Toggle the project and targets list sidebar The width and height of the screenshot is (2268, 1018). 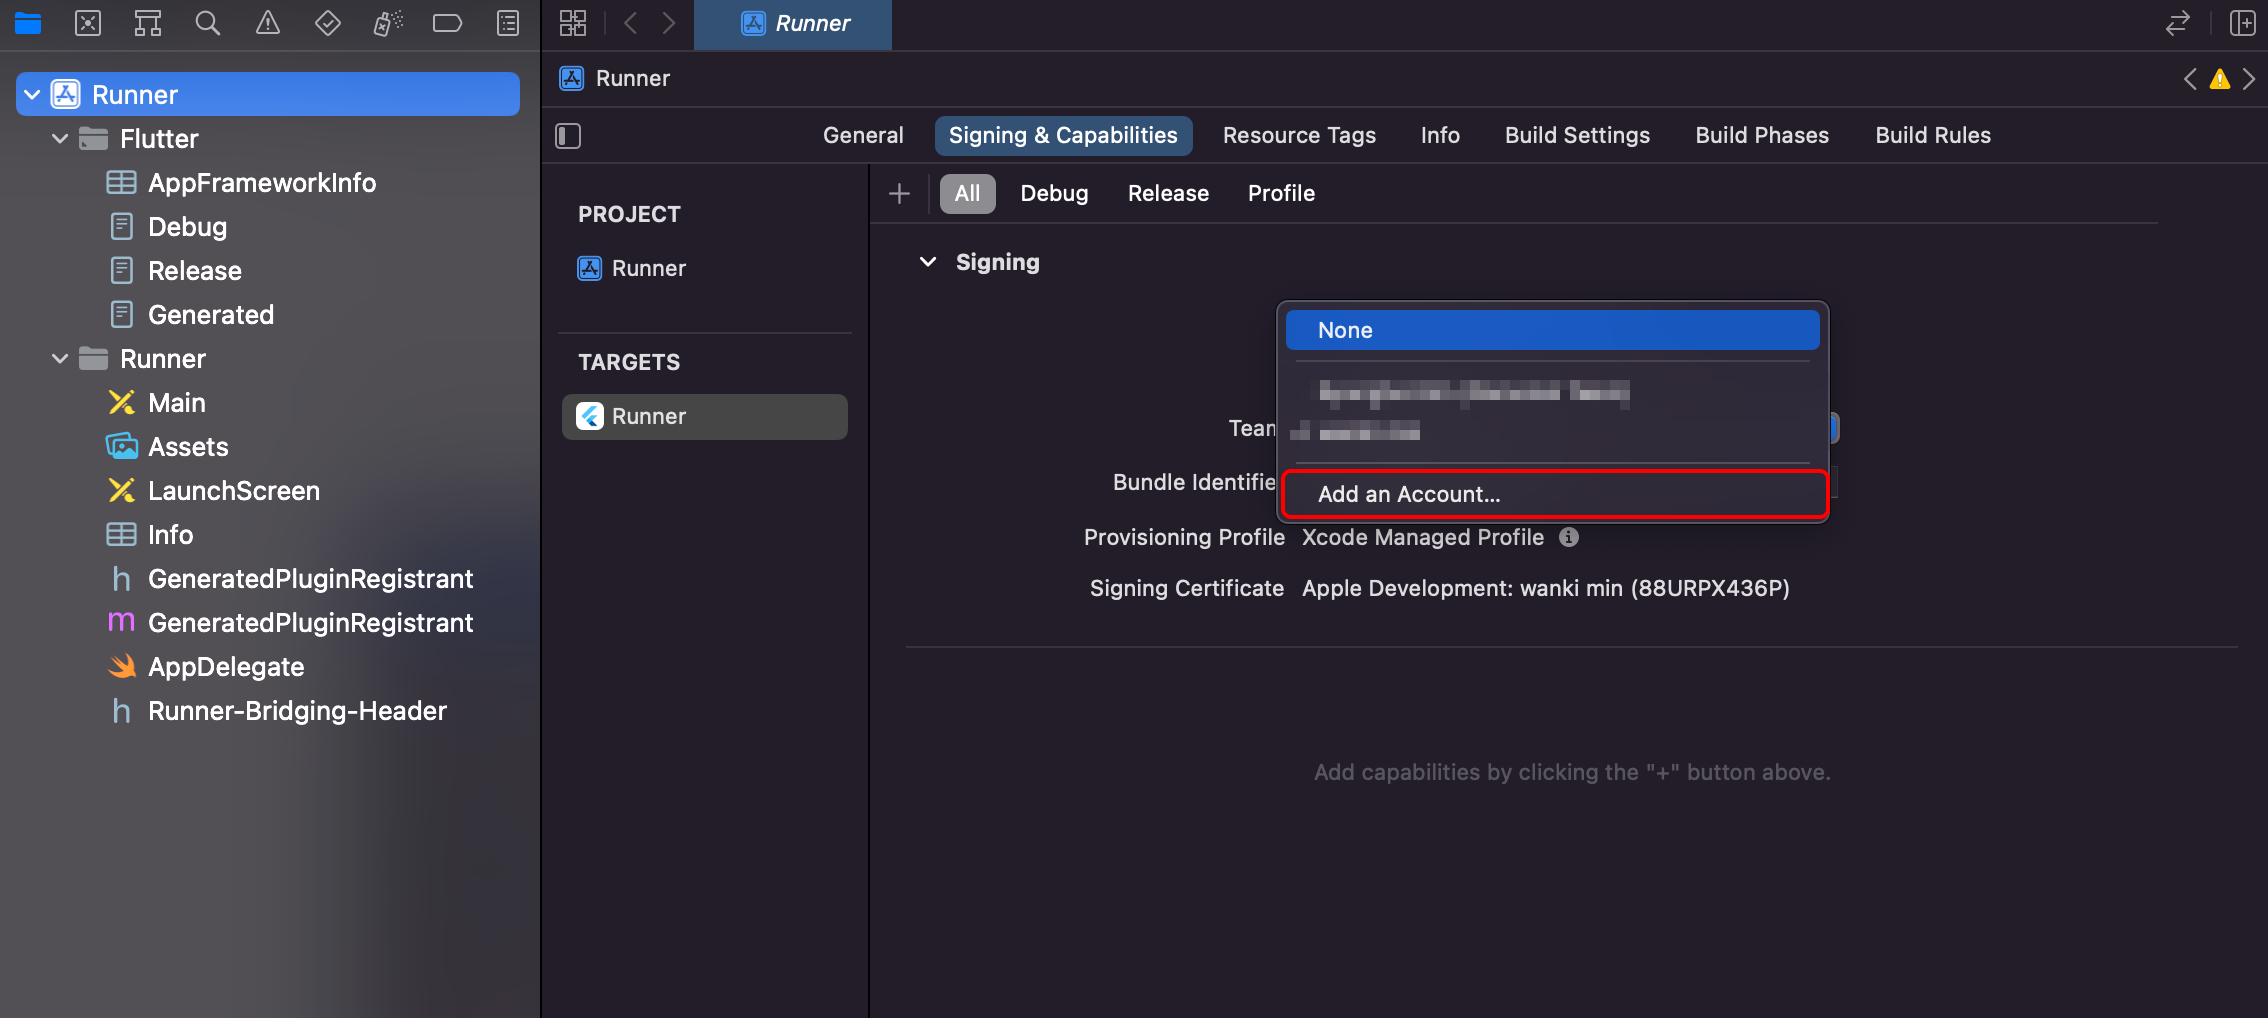(568, 136)
